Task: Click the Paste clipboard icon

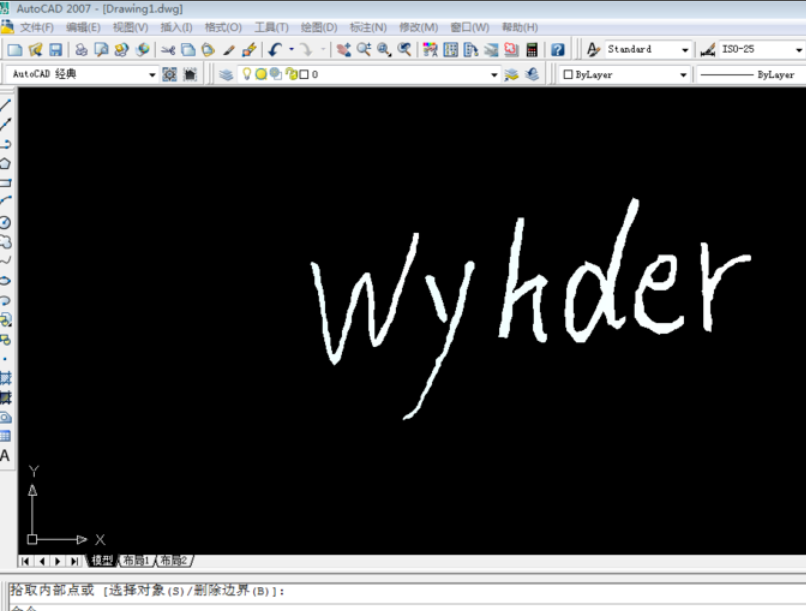Action: (208, 50)
